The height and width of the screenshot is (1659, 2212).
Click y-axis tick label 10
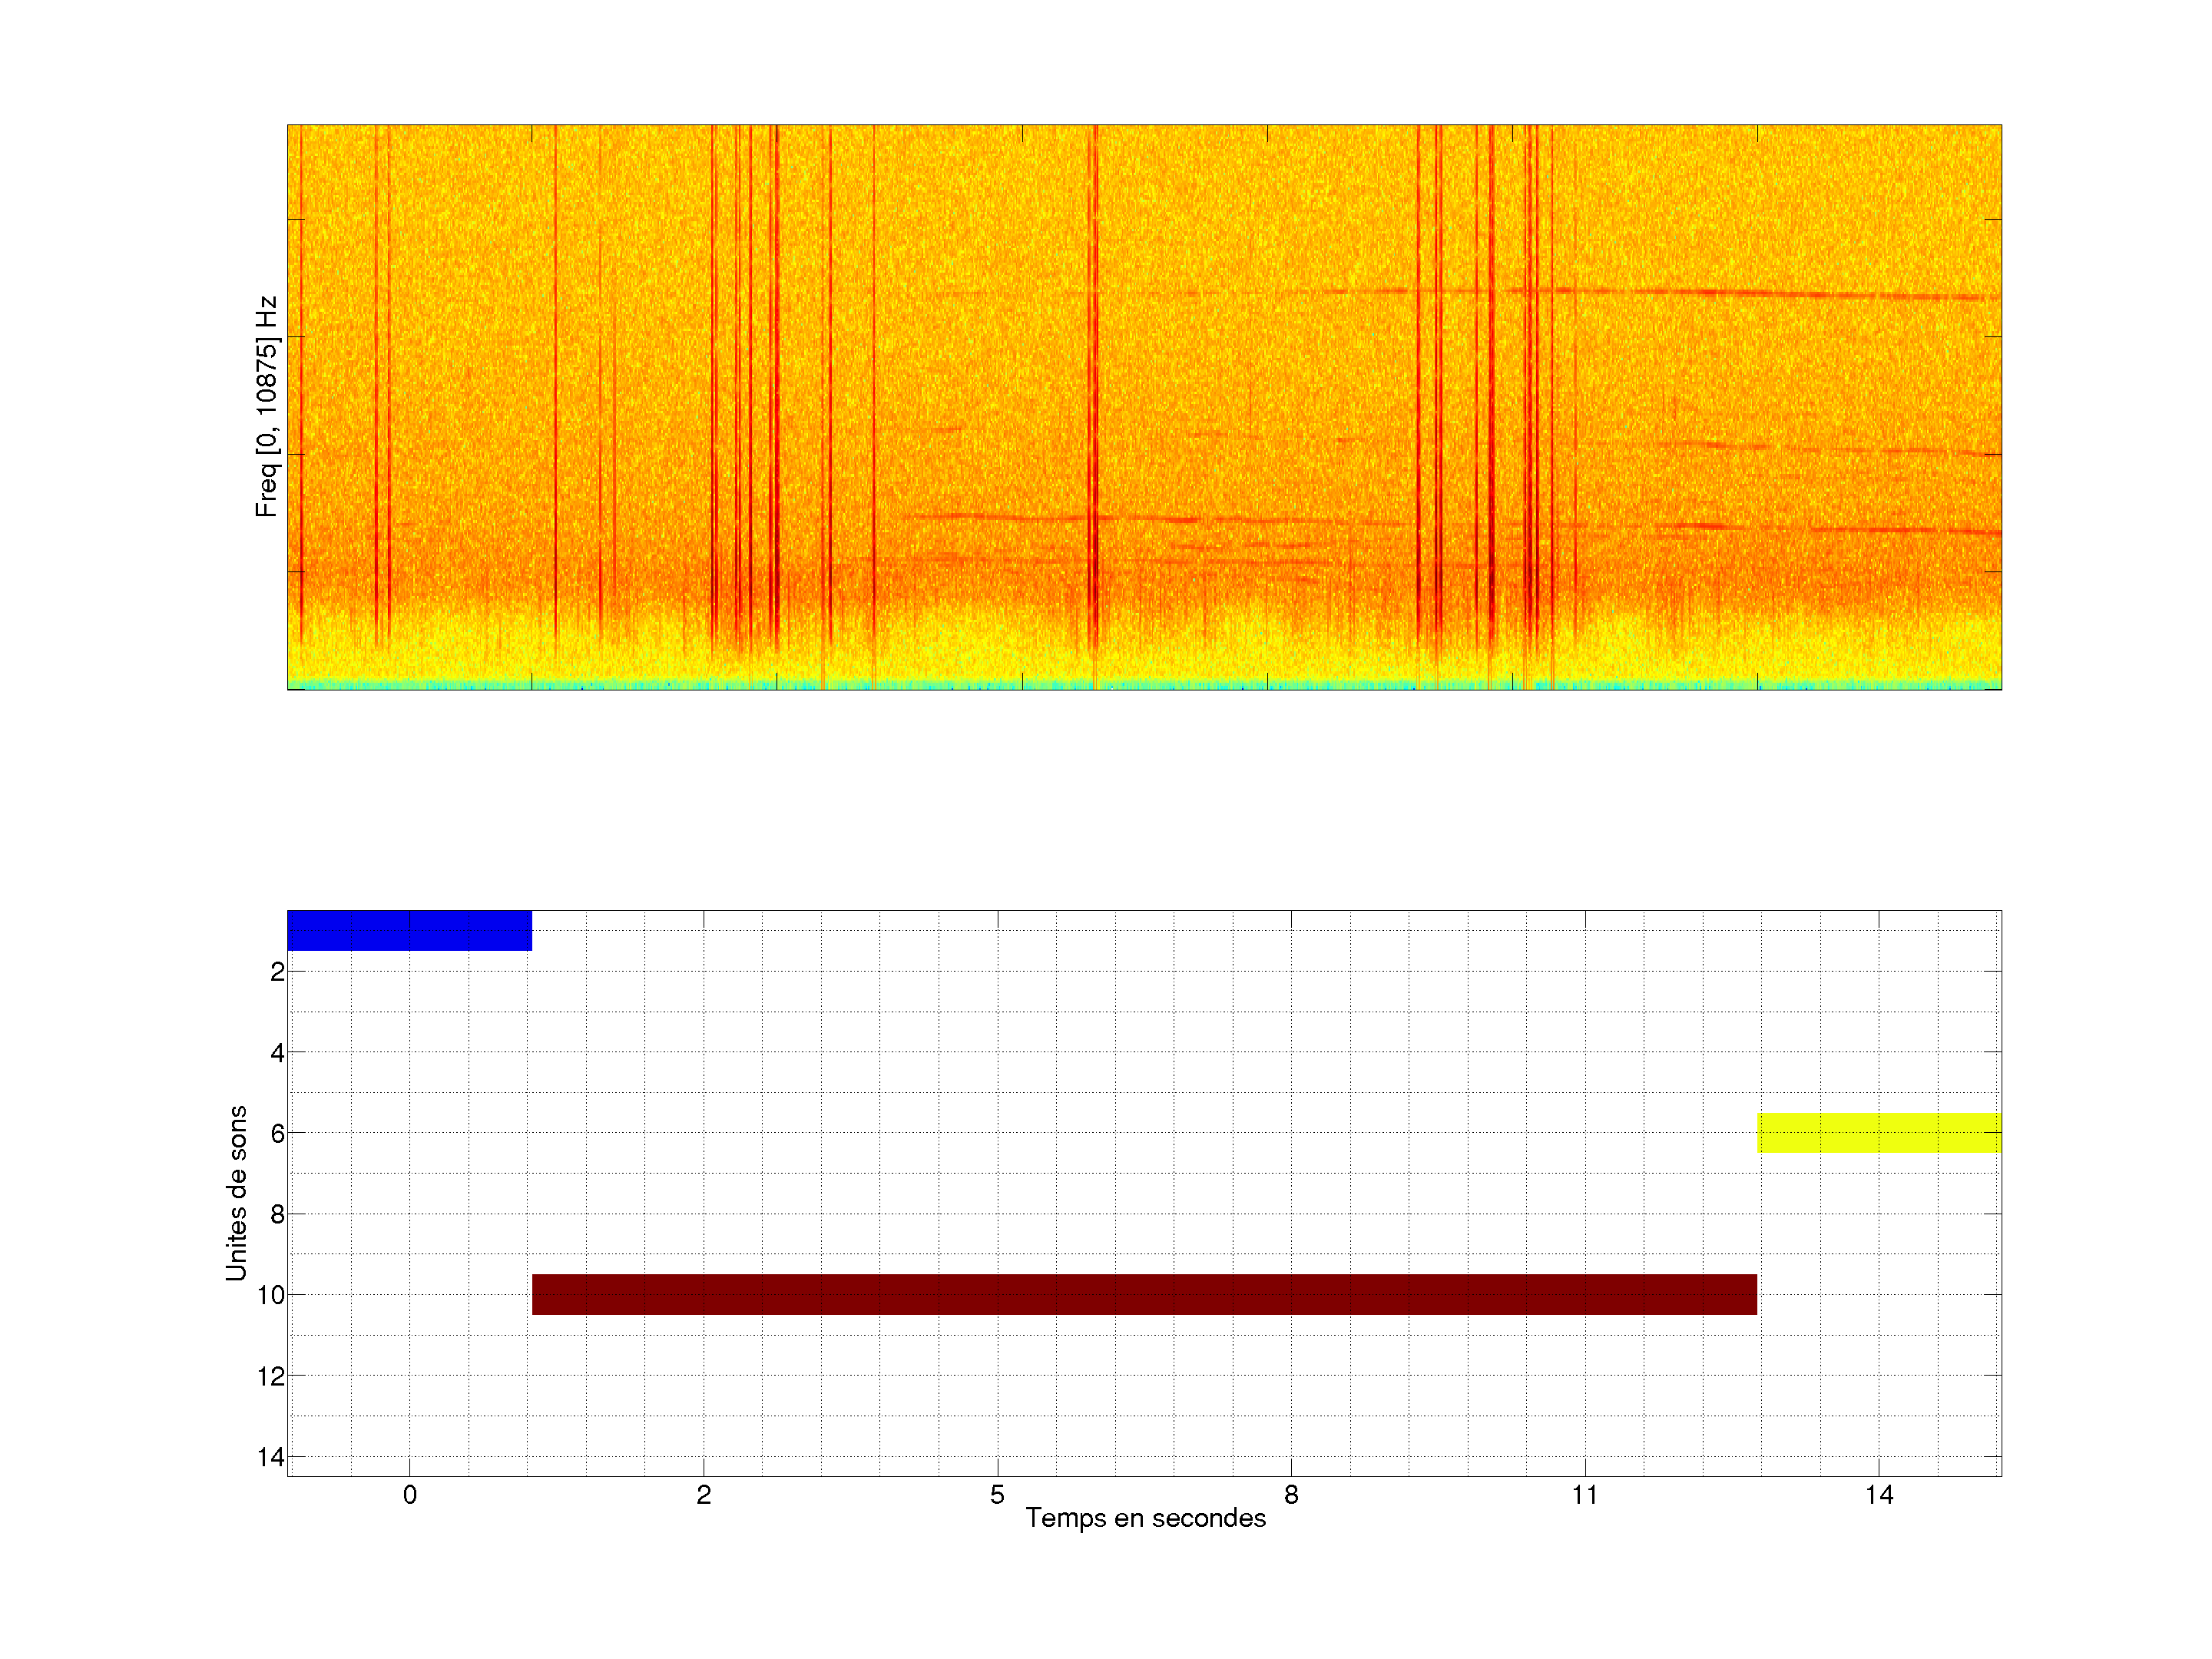tap(271, 1295)
